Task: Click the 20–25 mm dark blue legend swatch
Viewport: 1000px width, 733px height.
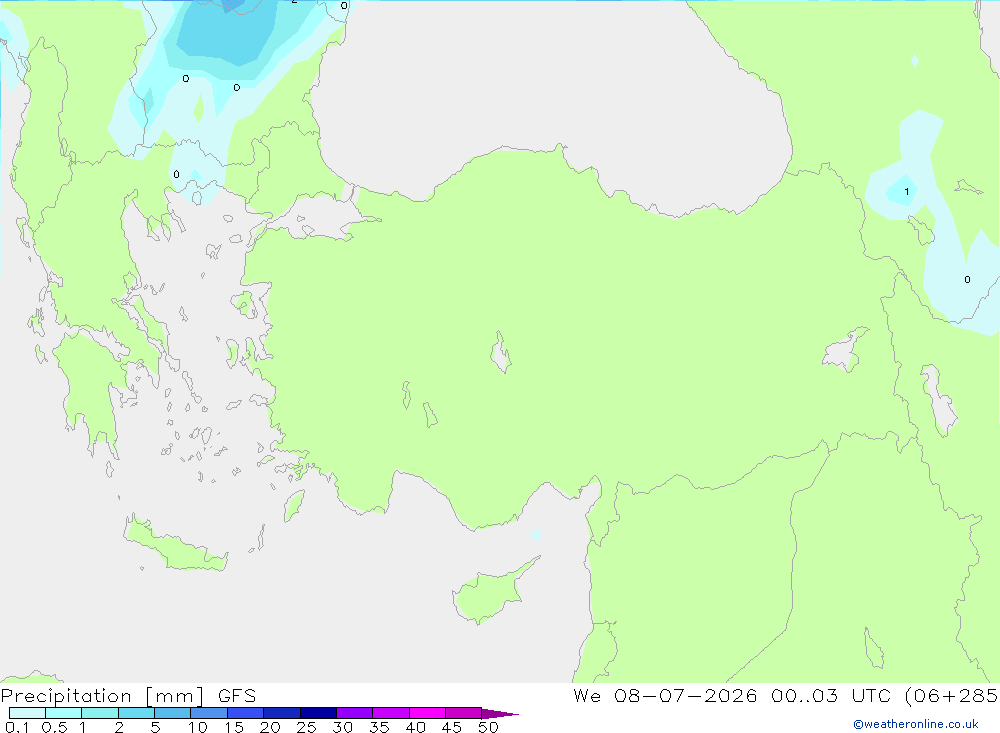Action: (x=281, y=713)
